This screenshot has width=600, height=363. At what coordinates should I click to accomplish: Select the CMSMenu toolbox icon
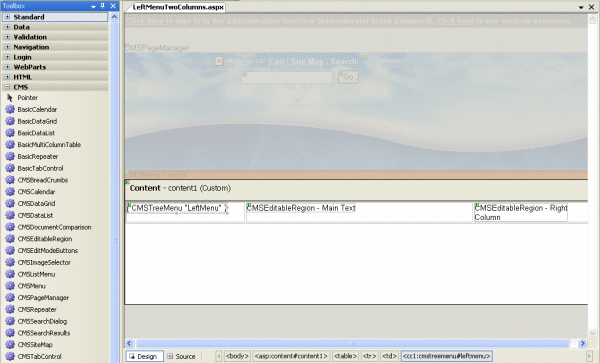pyautogui.click(x=10, y=286)
